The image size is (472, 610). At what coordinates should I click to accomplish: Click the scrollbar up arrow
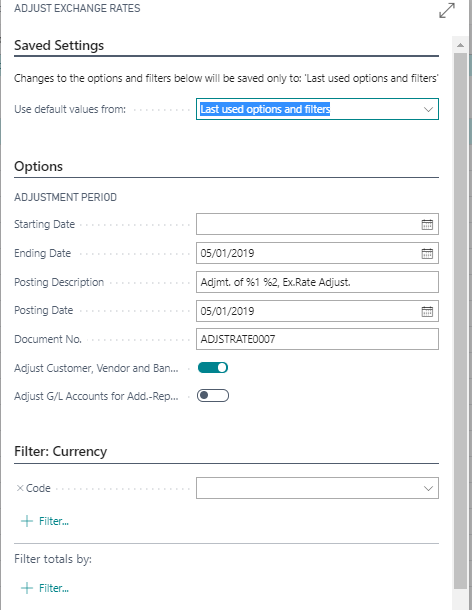(x=460, y=45)
